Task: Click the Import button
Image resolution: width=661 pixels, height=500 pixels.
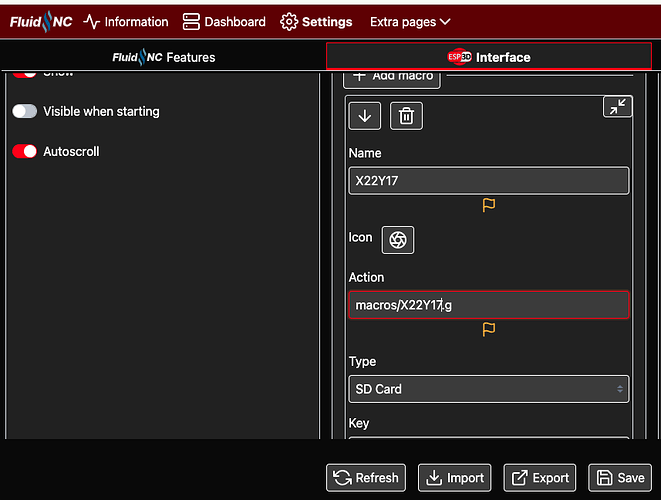Action: pyautogui.click(x=454, y=478)
